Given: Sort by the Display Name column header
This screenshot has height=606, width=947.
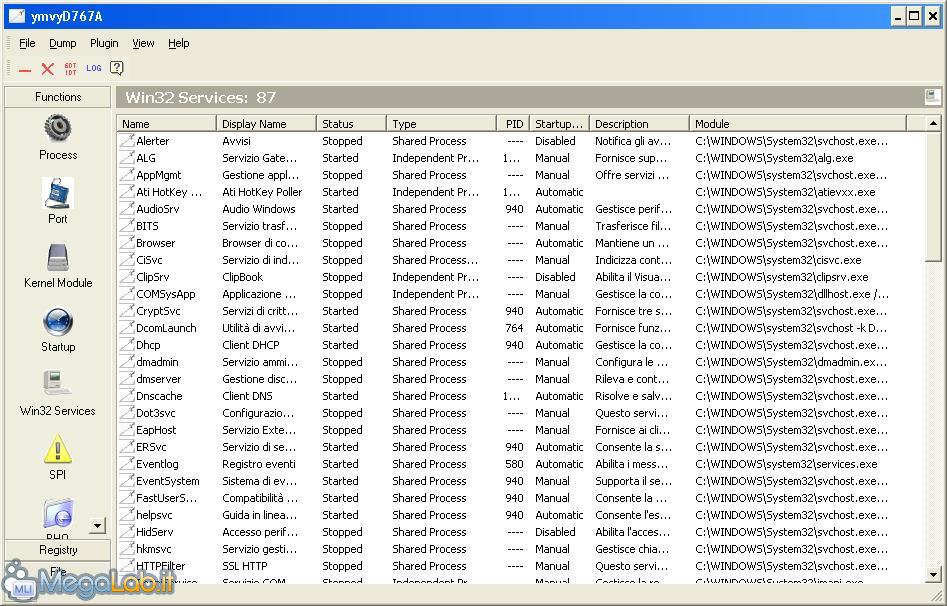Looking at the screenshot, I should (266, 123).
